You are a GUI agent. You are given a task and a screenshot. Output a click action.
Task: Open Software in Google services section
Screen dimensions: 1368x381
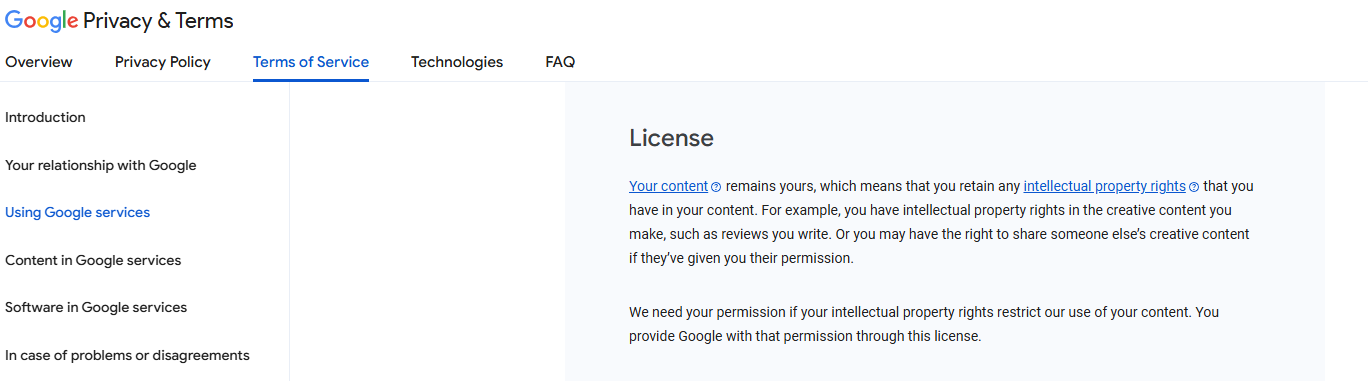96,307
